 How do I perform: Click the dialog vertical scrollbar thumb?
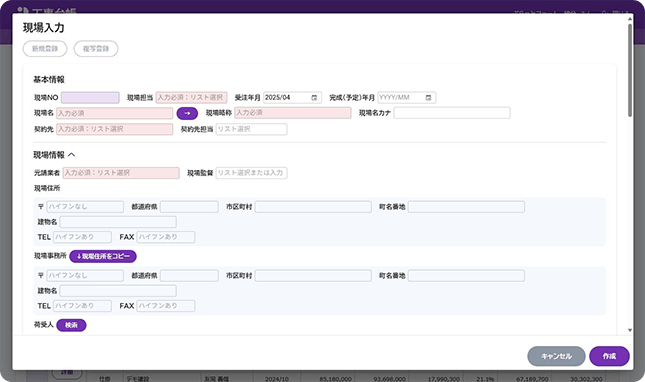(630, 70)
